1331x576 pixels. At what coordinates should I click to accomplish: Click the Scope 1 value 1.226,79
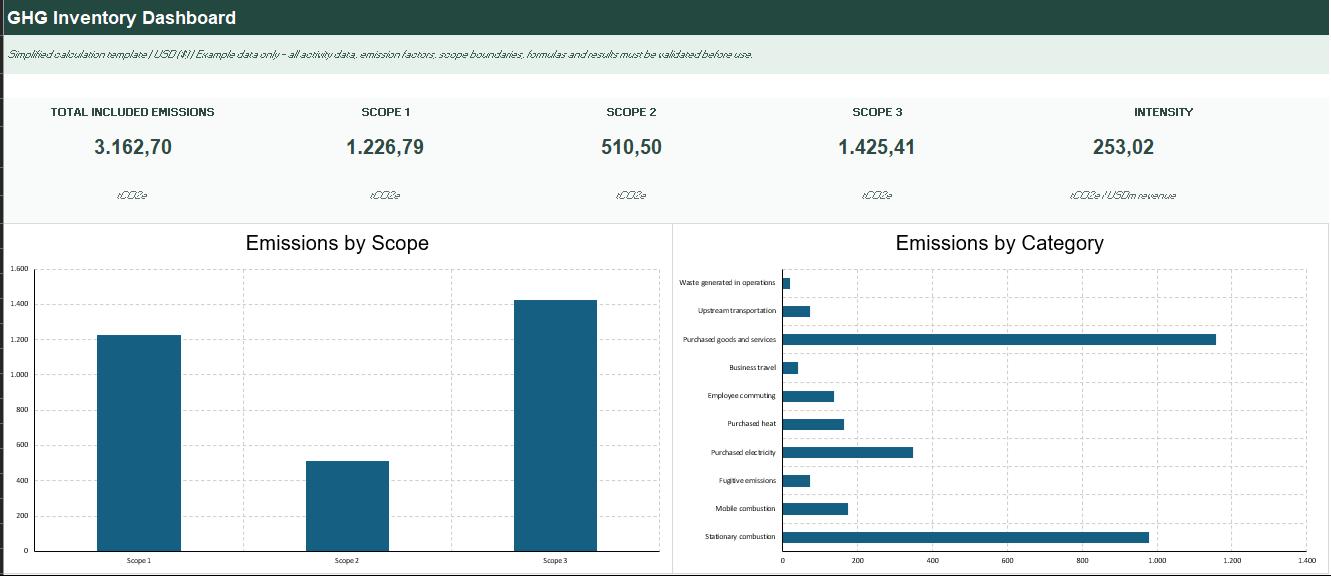(385, 147)
